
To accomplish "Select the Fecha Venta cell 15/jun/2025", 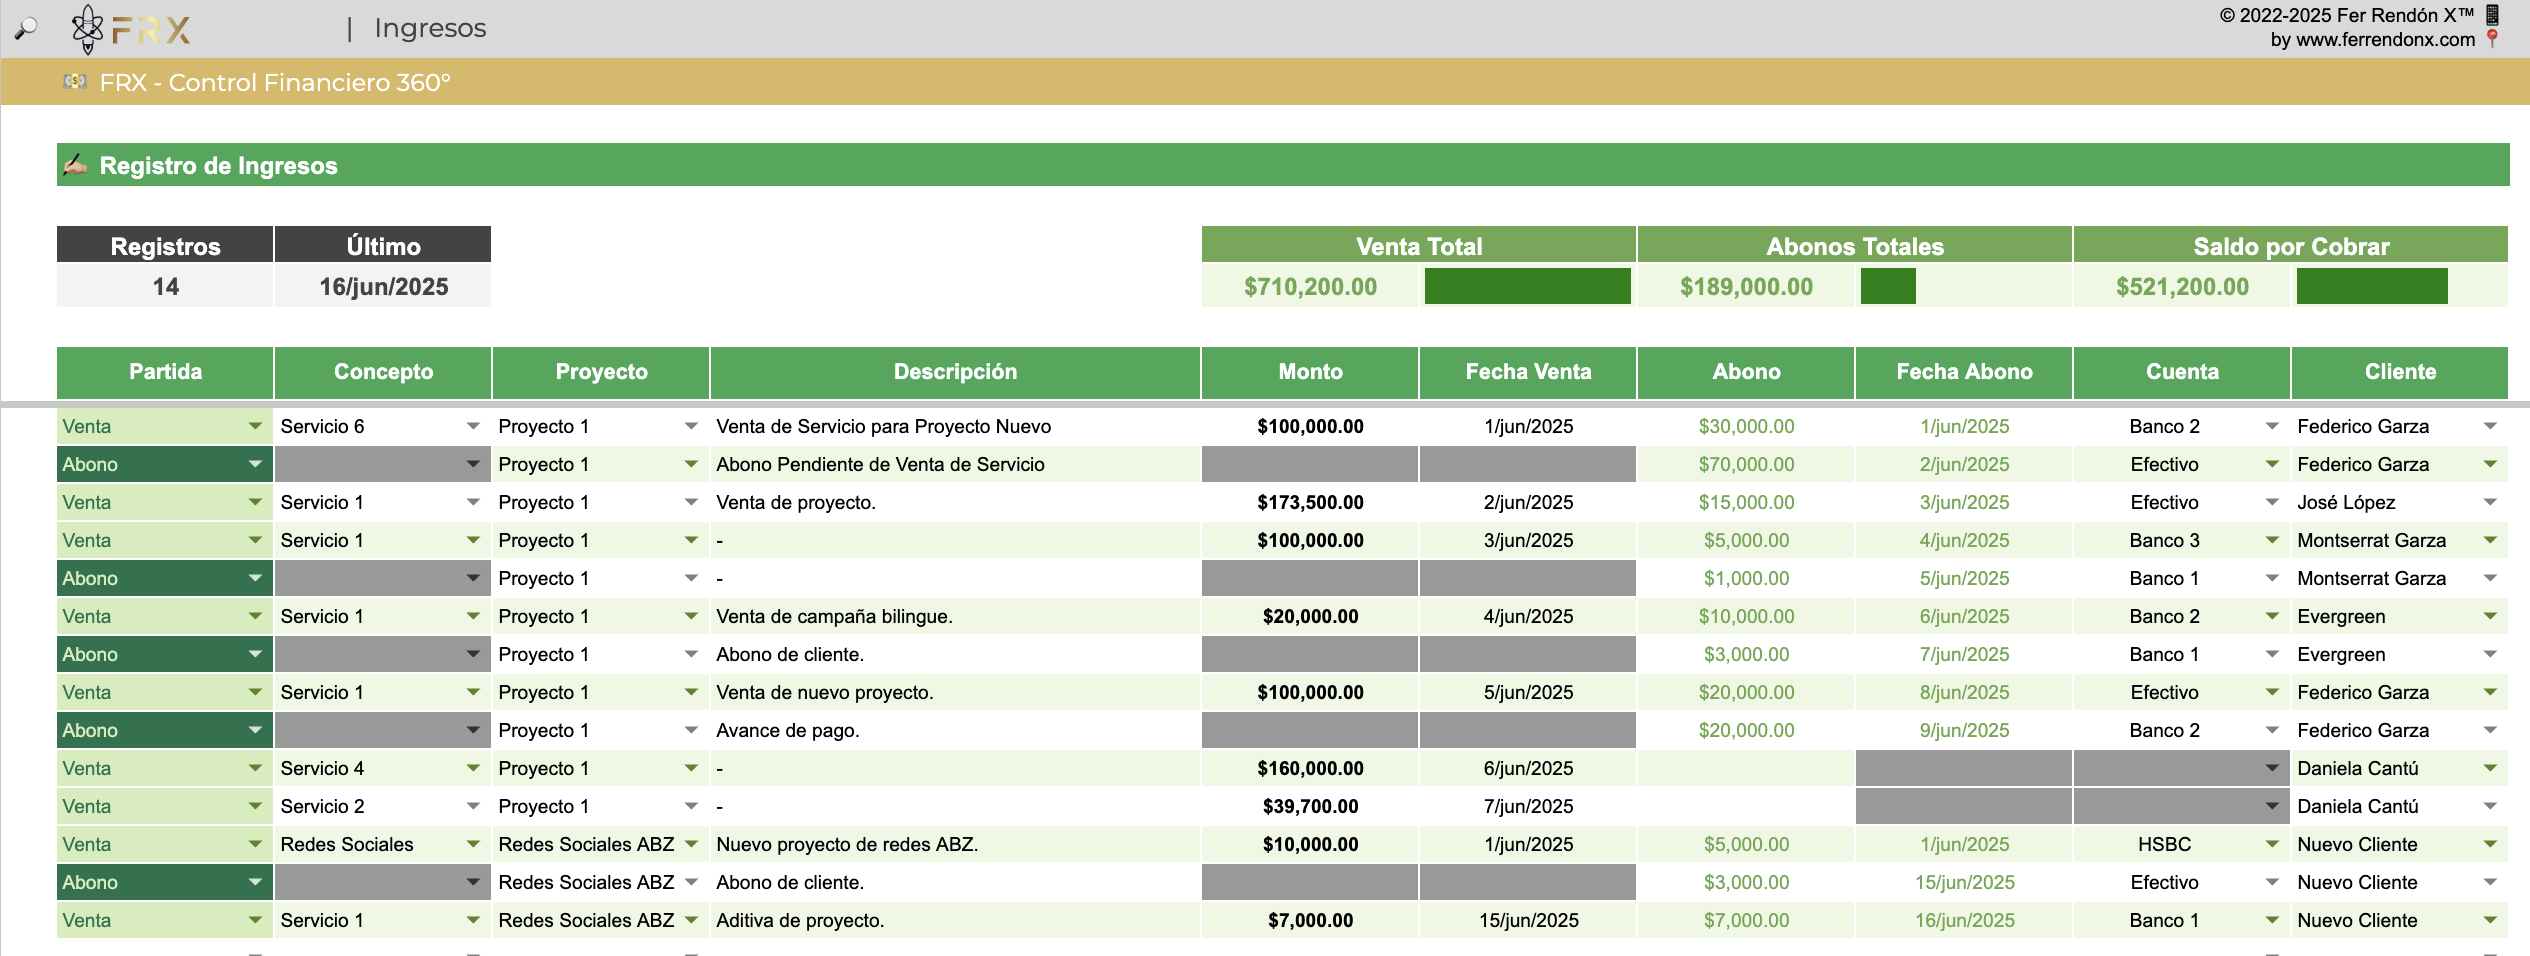I will 1528,920.
